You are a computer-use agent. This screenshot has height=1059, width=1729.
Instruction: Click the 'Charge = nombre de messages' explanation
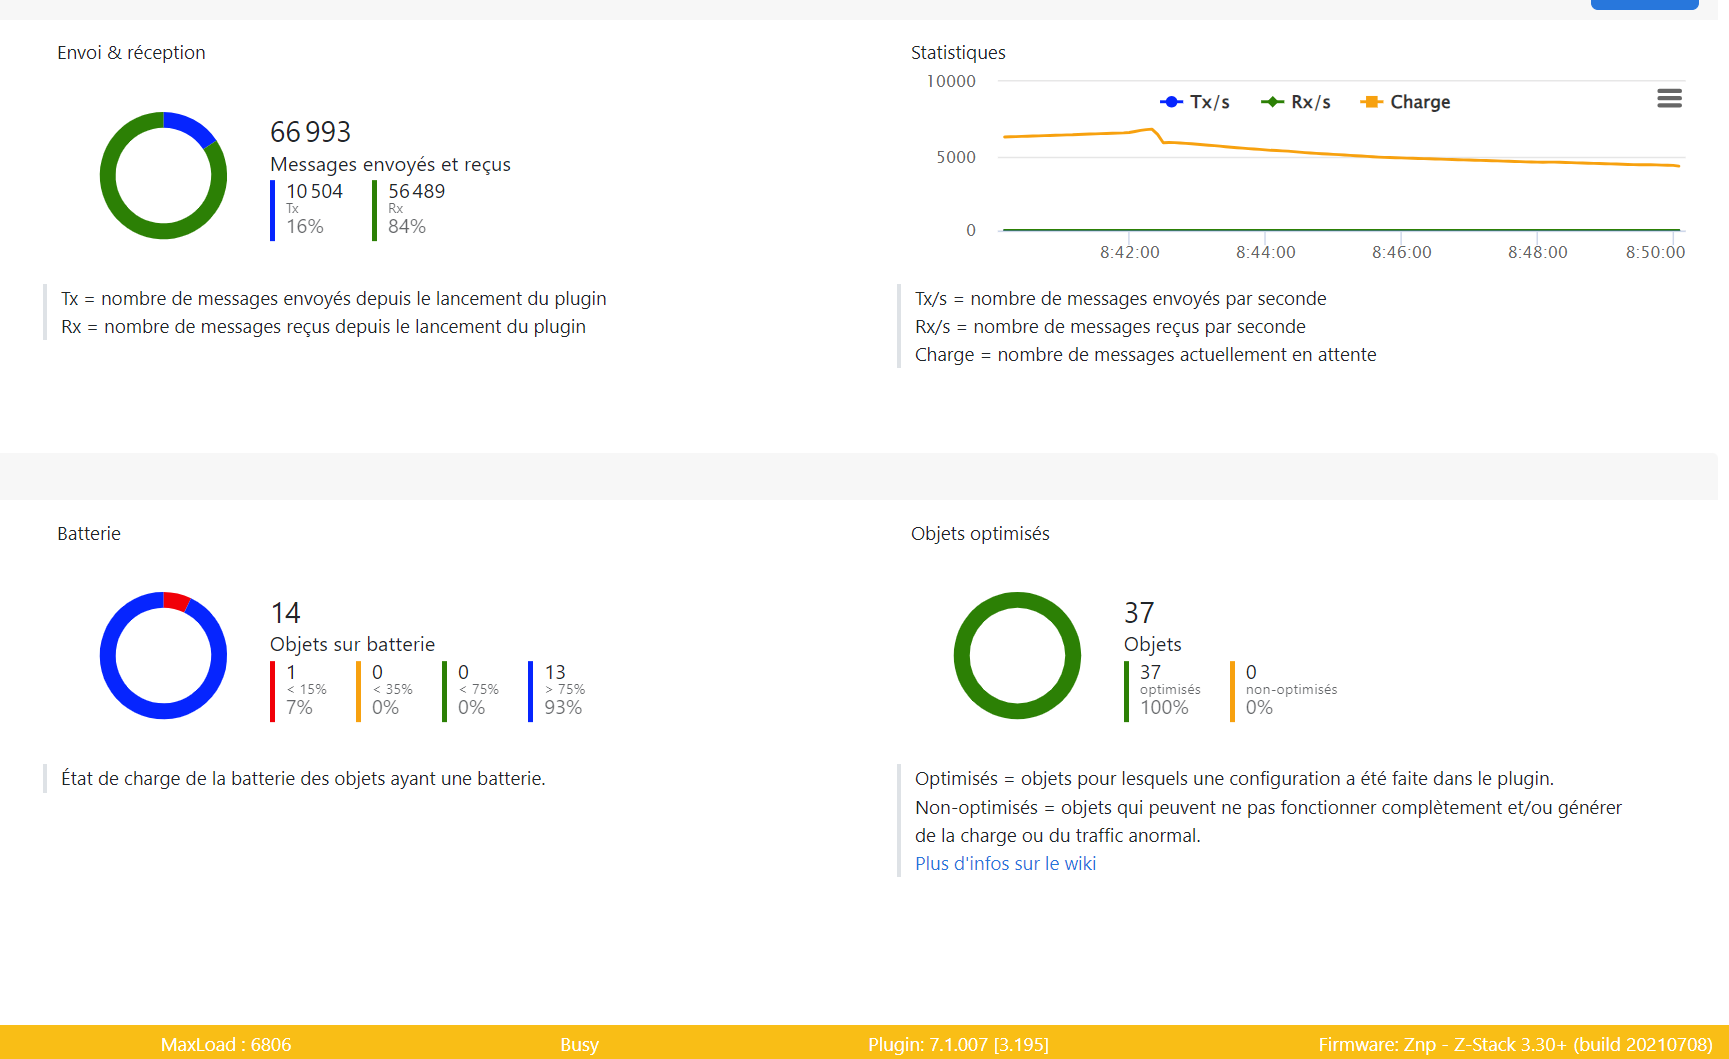[x=1145, y=355]
